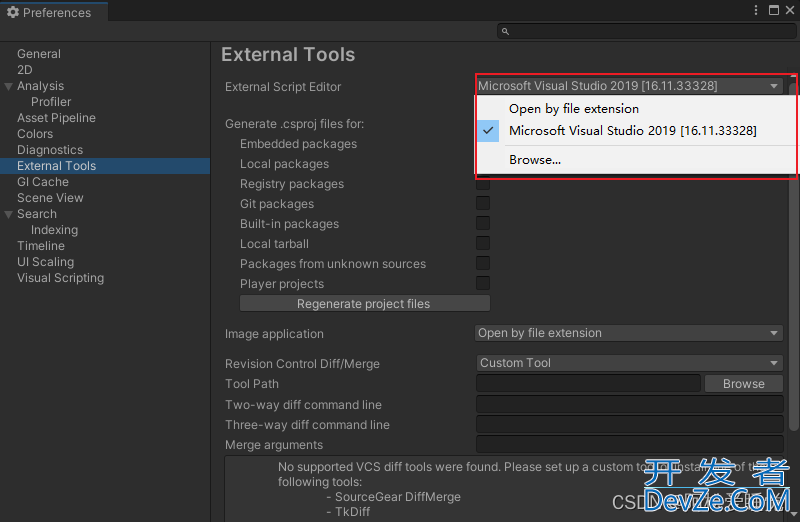Open the Image application dropdown
This screenshot has height=522, width=800.
click(629, 333)
